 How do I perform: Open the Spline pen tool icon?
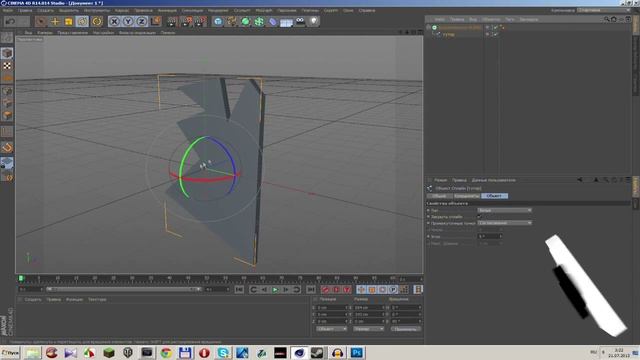click(x=232, y=21)
